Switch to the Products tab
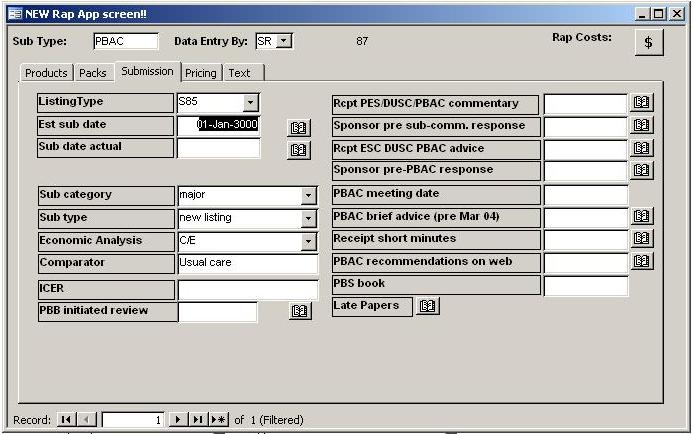The image size is (694, 434). pos(46,73)
